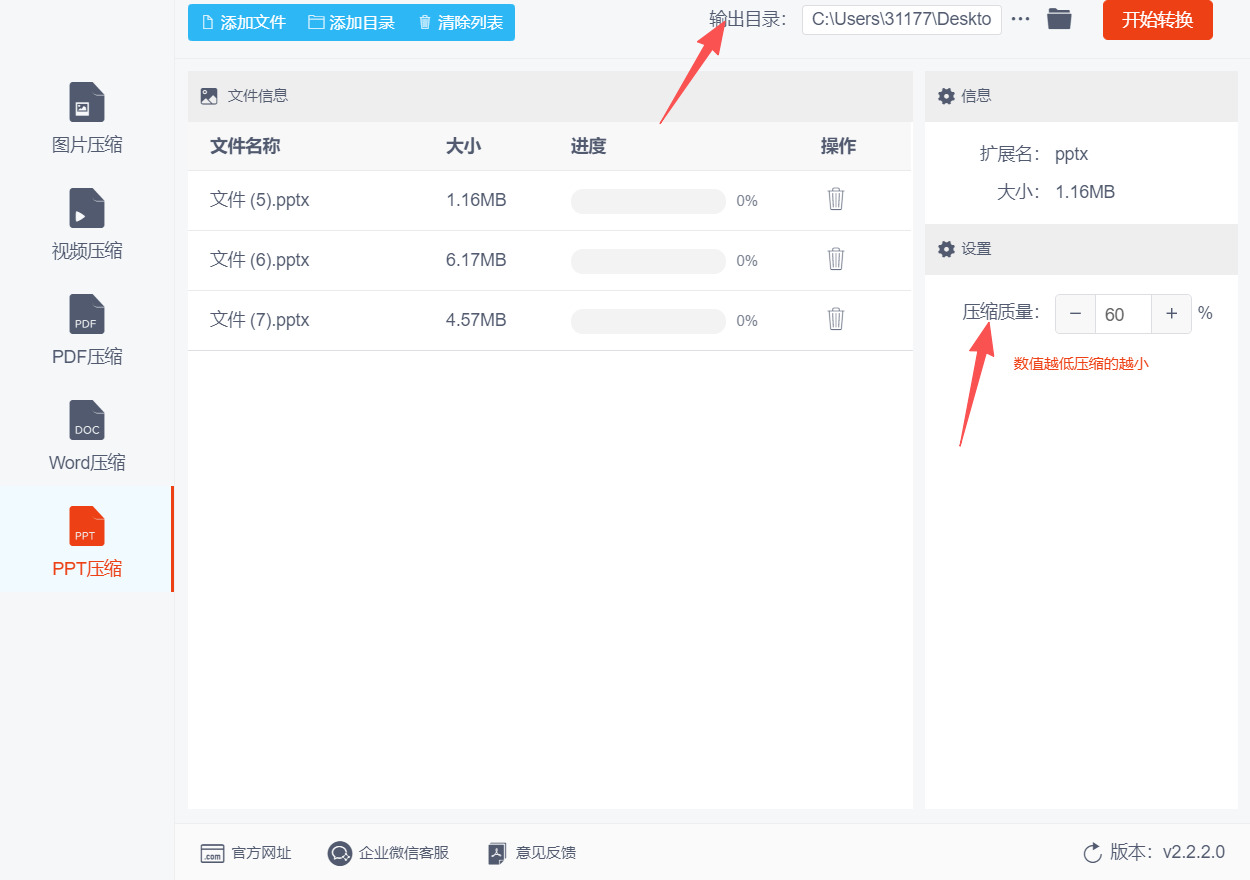Click the compression quality value field
Screen dimensions: 1250x880
[x=1124, y=314]
